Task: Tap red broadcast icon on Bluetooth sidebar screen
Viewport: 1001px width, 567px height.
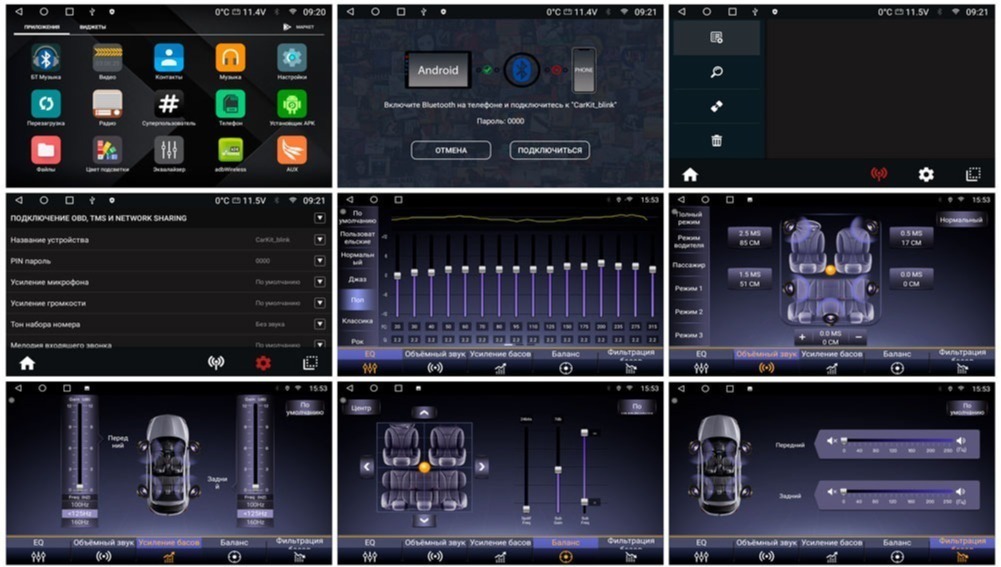Action: [x=879, y=174]
